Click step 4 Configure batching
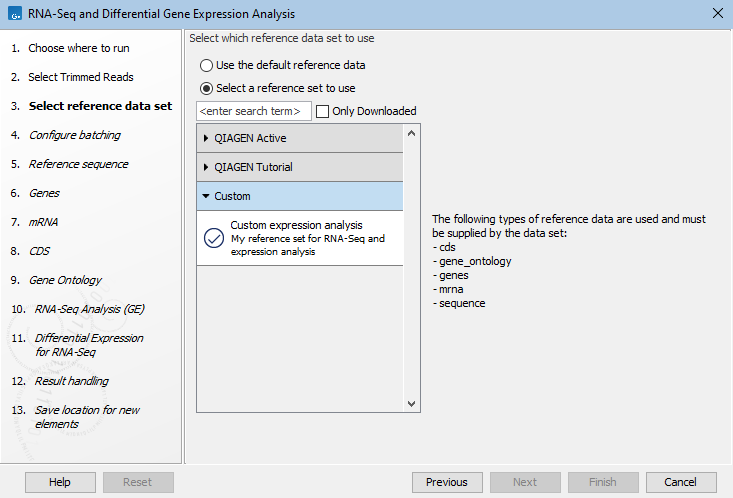The width and height of the screenshot is (733, 498). (x=75, y=135)
